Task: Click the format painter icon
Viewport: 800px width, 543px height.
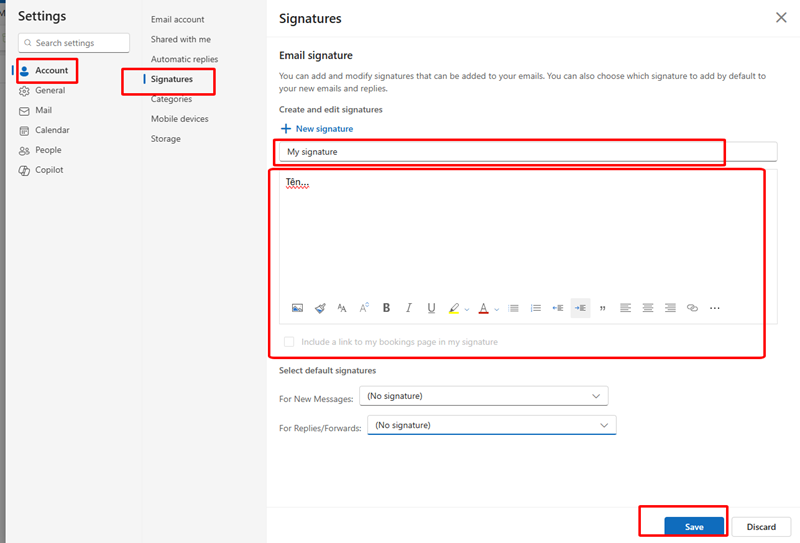Action: point(320,308)
